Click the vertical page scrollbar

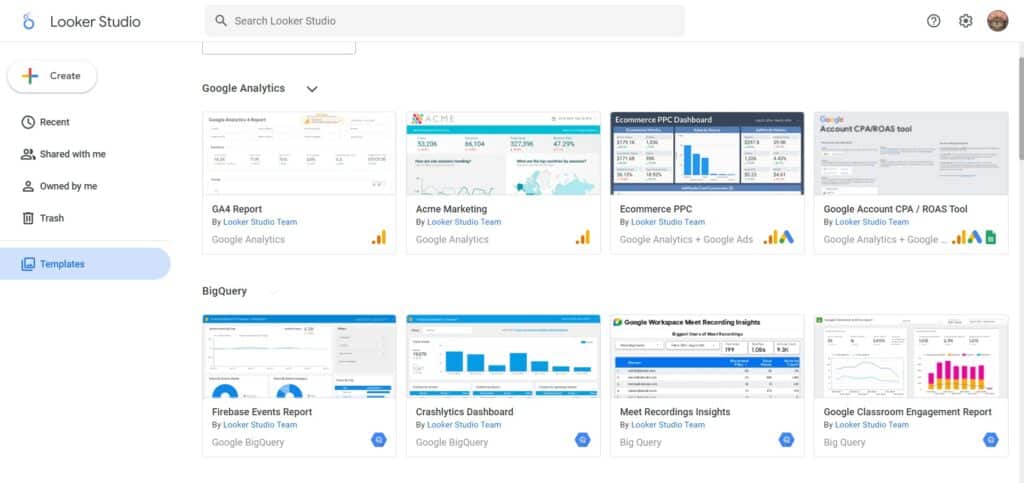pos(1018,110)
